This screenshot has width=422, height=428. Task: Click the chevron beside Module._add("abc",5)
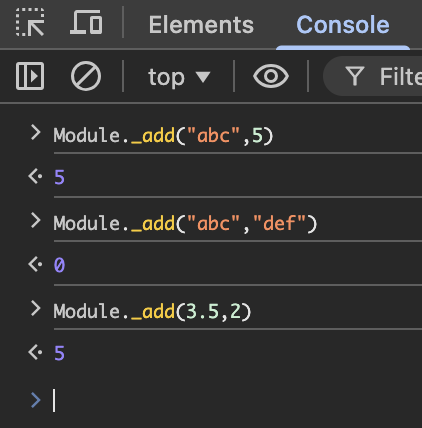[35, 133]
